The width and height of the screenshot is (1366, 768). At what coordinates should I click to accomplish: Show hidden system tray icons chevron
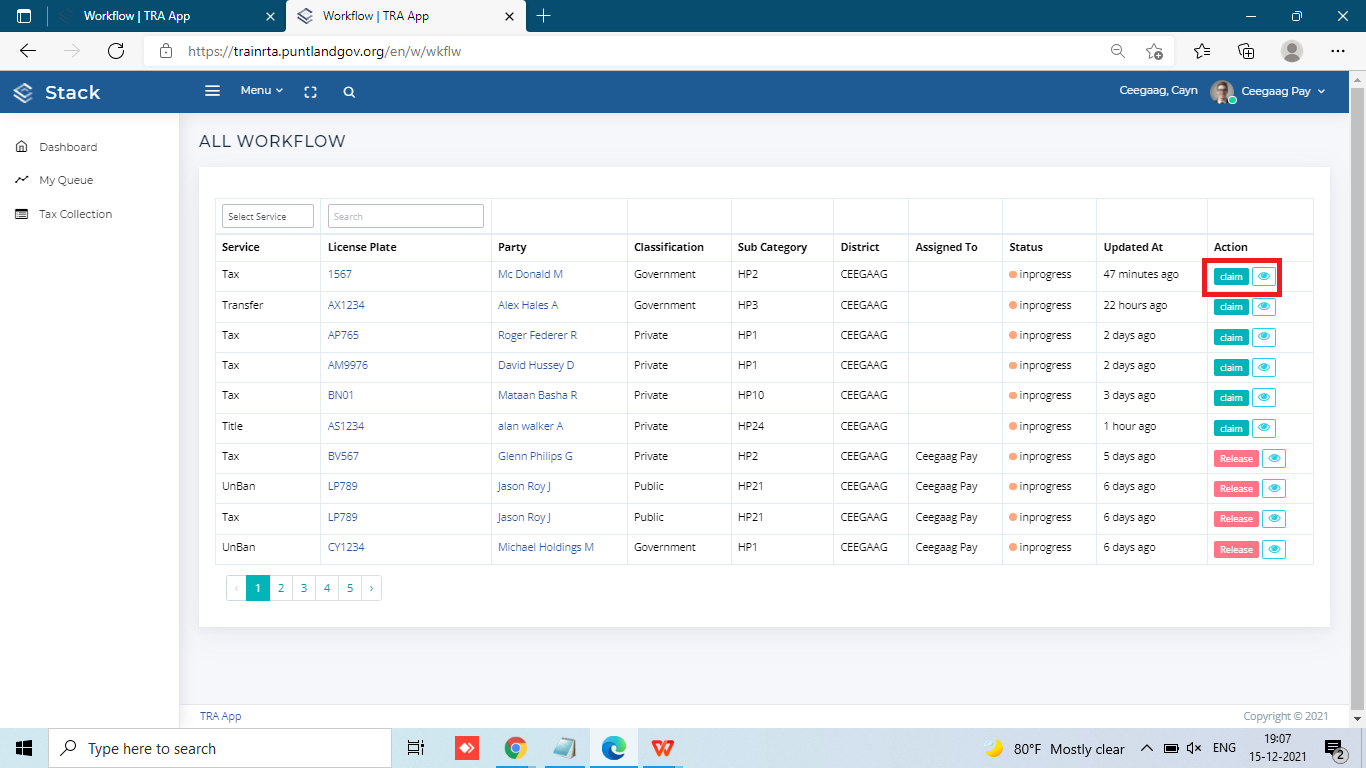(1146, 748)
